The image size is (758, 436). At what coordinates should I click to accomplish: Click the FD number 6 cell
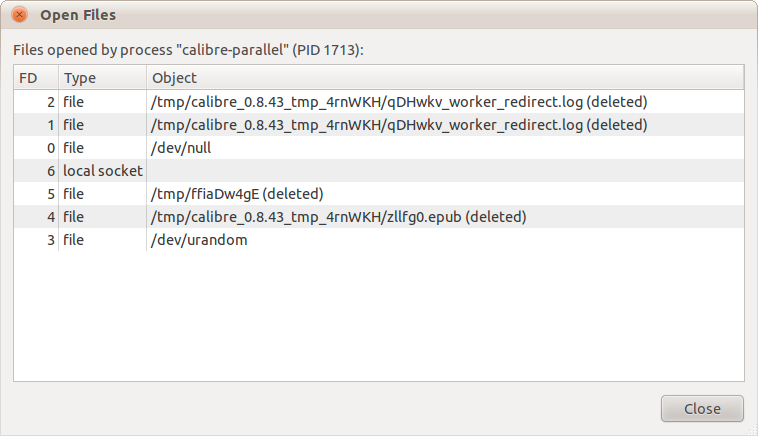(50, 171)
